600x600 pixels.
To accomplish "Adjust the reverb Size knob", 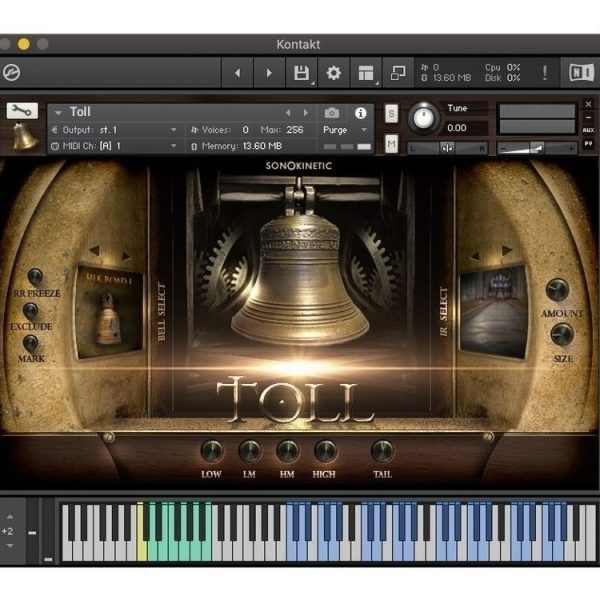I will (x=562, y=334).
